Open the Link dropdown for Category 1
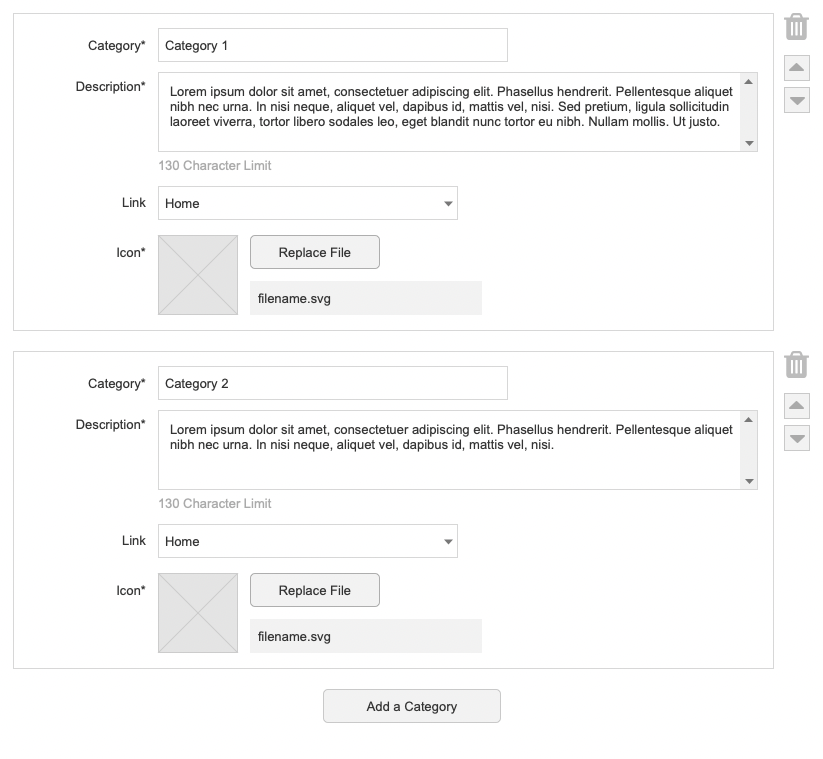Viewport: 823px width, 759px height. [307, 203]
